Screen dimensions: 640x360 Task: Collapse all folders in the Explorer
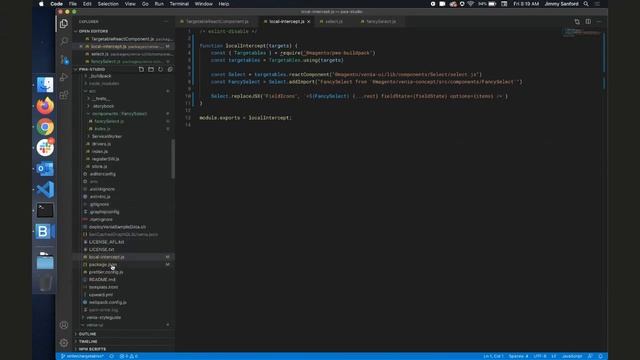point(170,69)
